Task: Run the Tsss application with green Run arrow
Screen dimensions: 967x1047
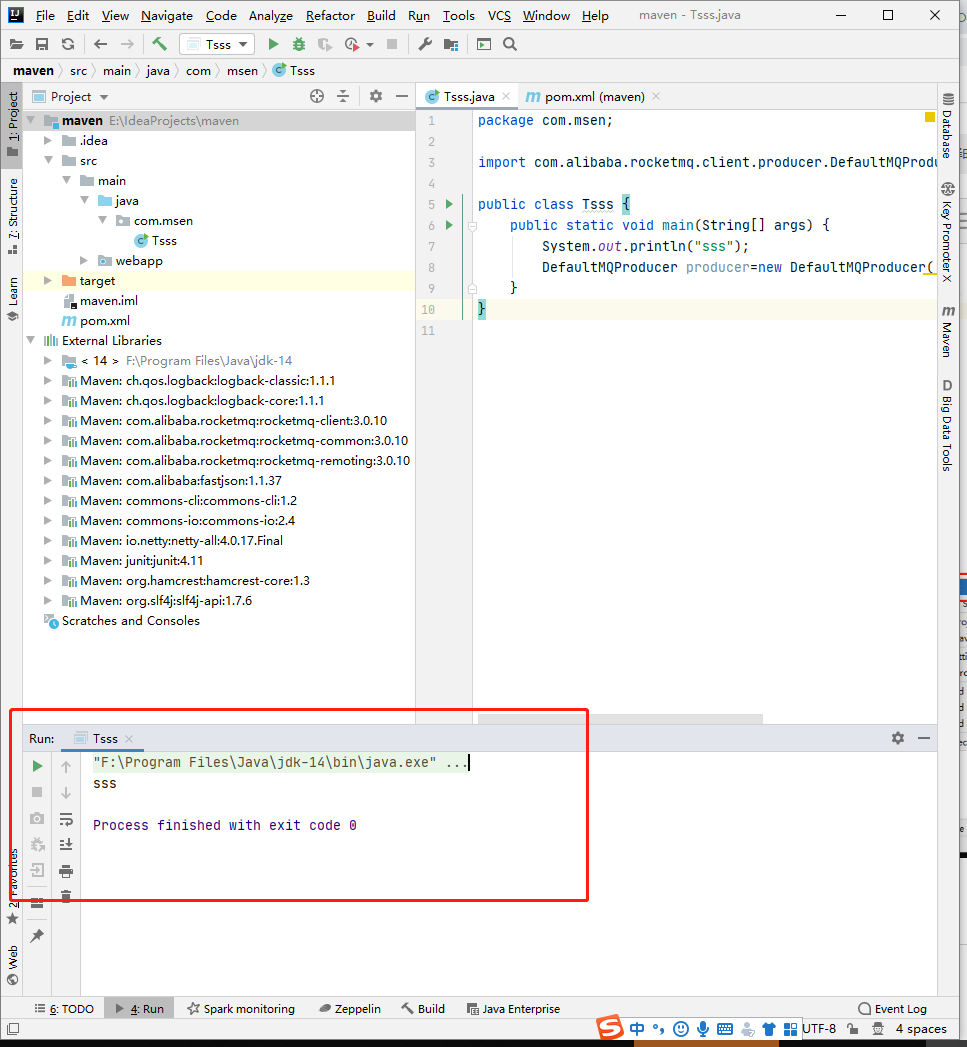Action: click(272, 44)
